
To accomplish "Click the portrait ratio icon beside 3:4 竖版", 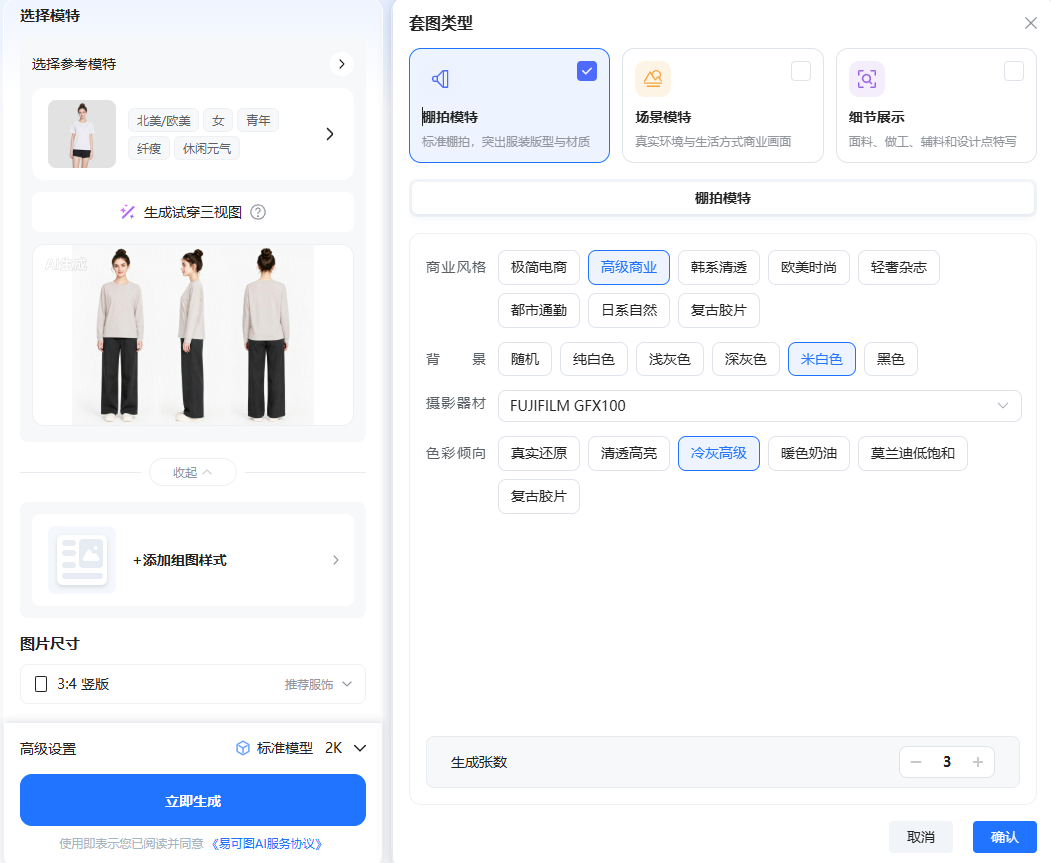I will 41,684.
